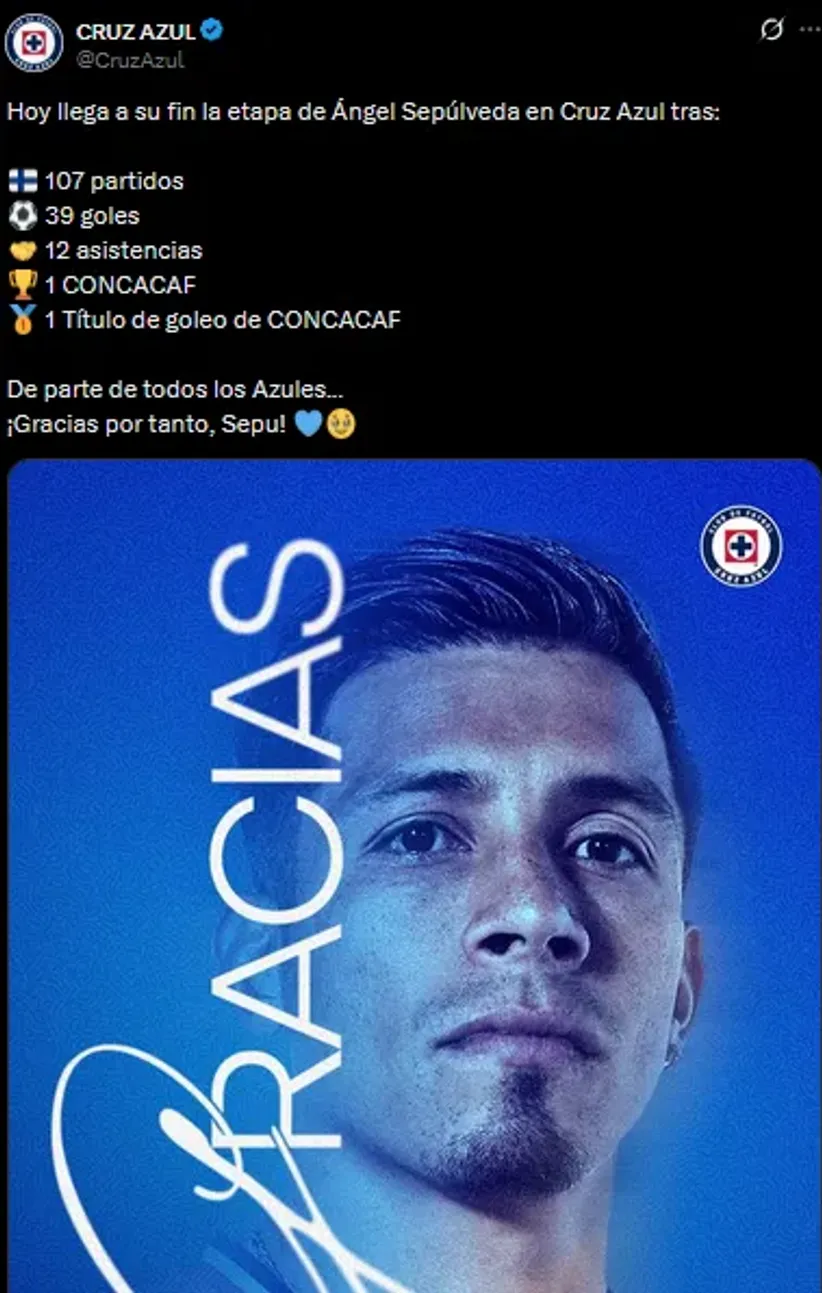Viewport: 822px width, 1293px height.
Task: Open the farewell image of the player
Action: [414, 876]
